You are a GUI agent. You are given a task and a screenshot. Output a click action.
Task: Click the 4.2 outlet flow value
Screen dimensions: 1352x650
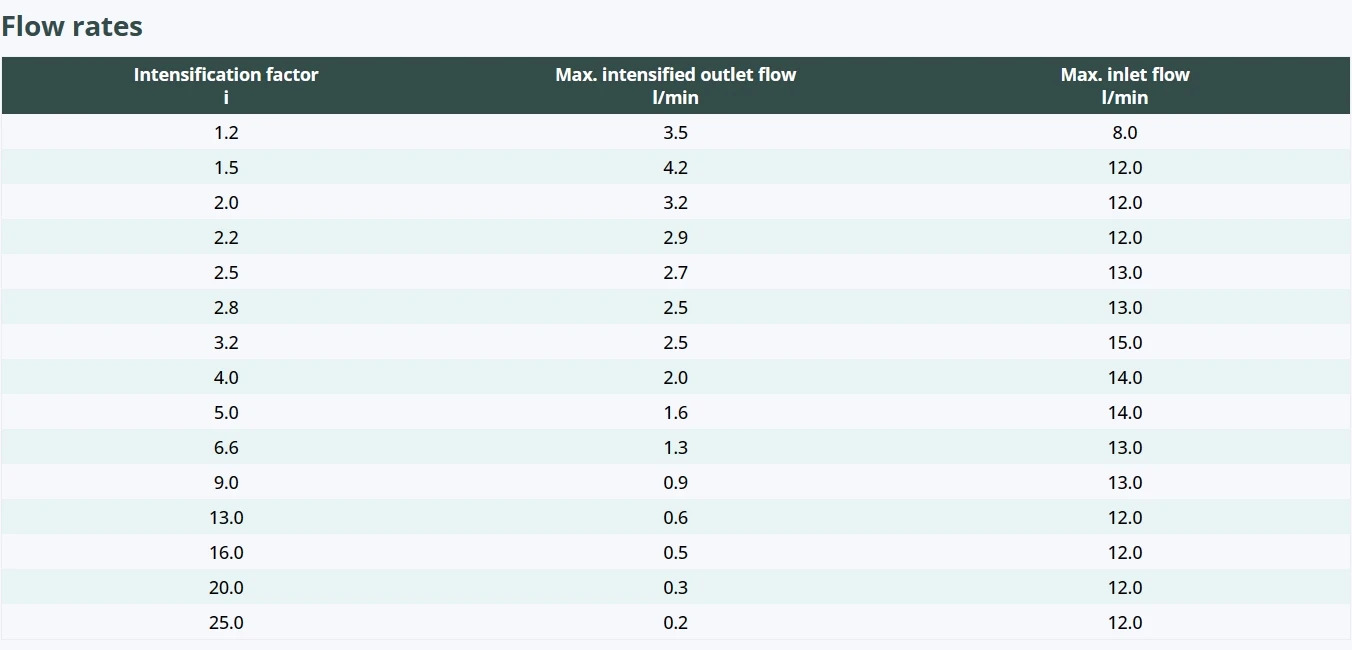coord(676,168)
